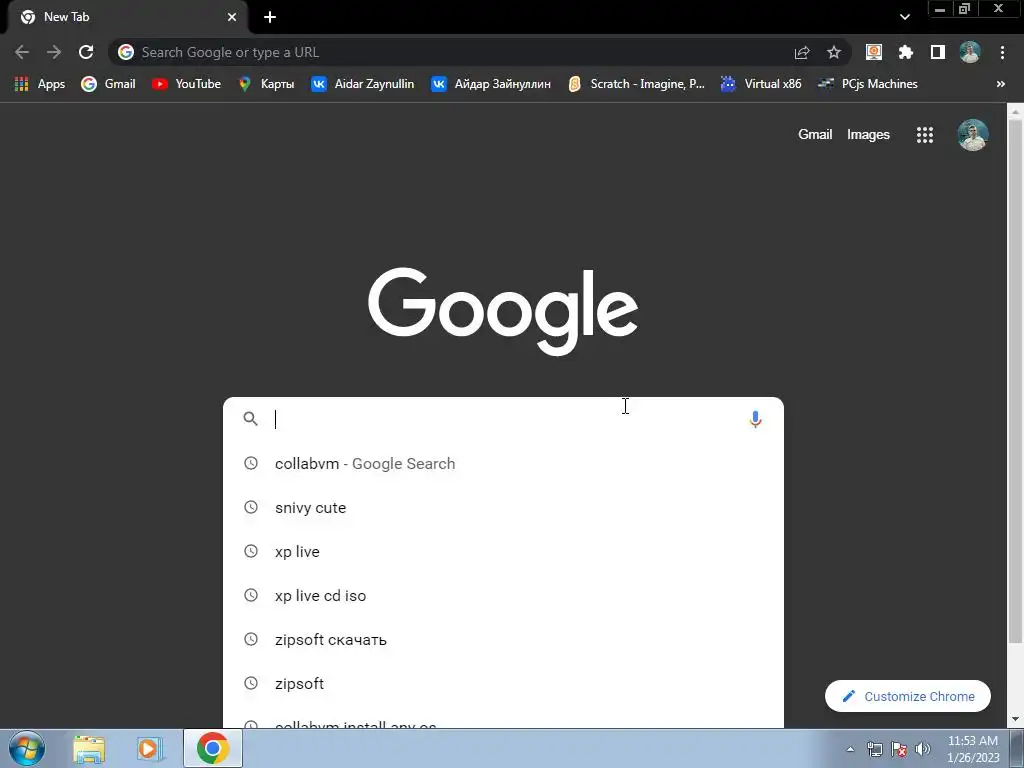1024x768 pixels.
Task: Click the Images link on the page
Action: click(868, 135)
